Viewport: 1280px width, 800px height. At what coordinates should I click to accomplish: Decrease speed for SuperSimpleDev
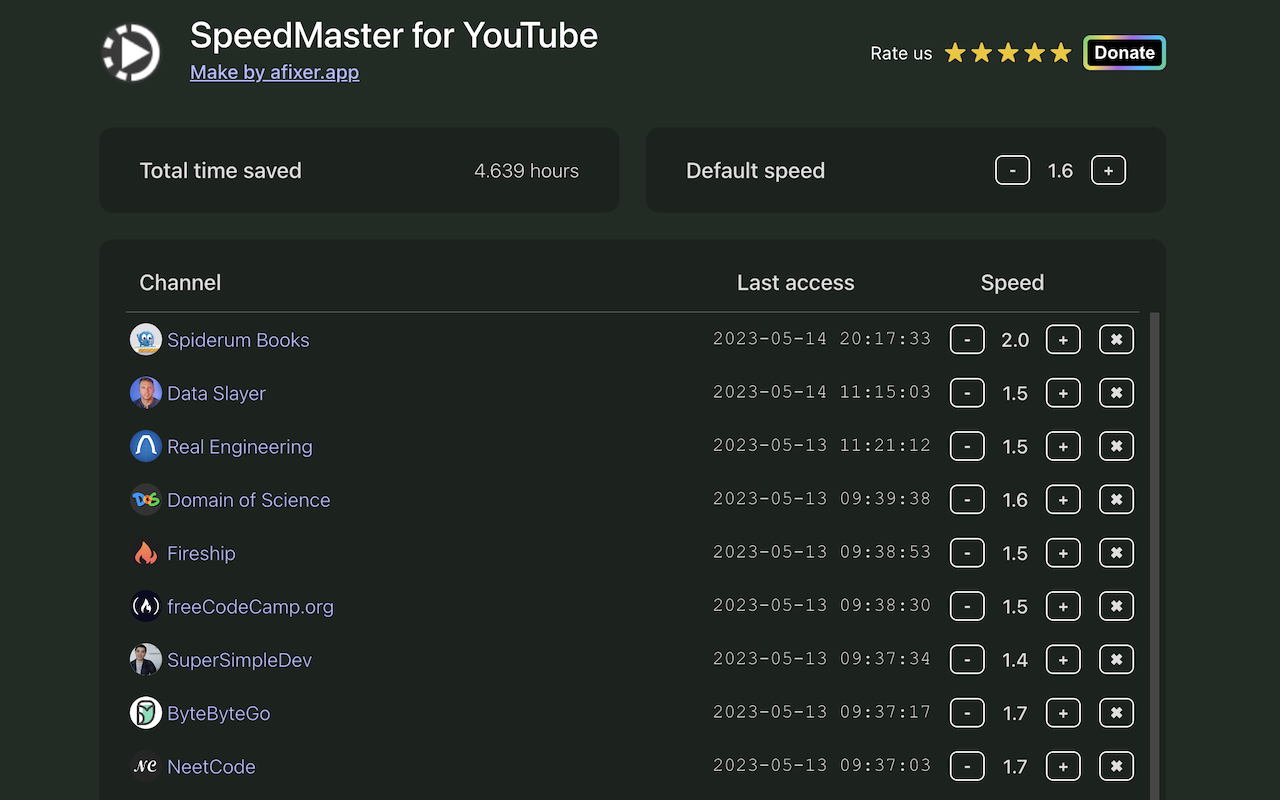click(x=967, y=659)
